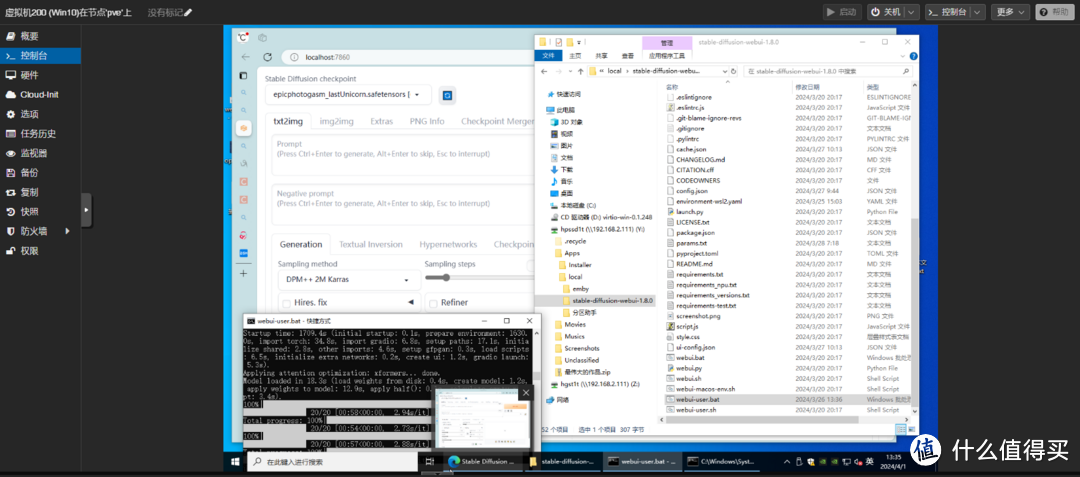
Task: Open the Windows Start menu
Action: [x=234, y=461]
